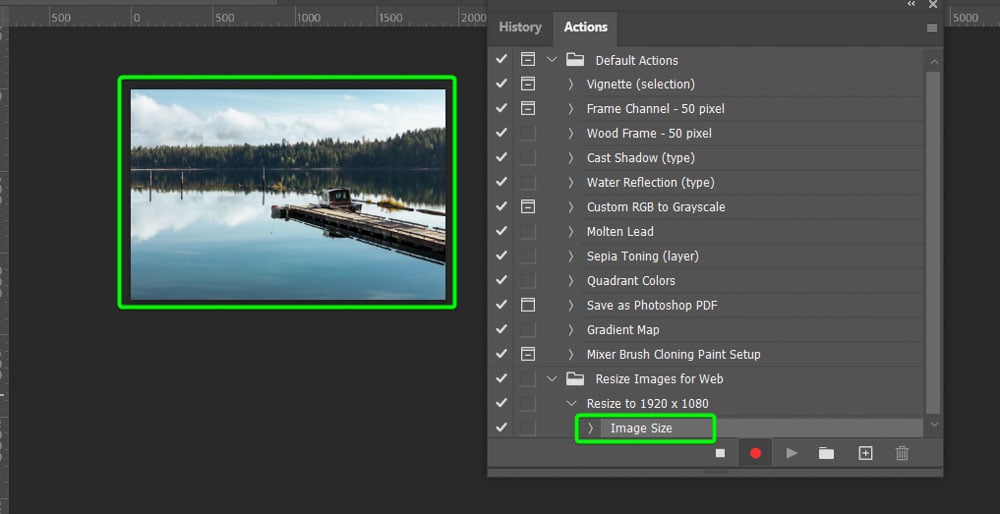Switch to the History tab
The height and width of the screenshot is (514, 1000).
pos(520,27)
